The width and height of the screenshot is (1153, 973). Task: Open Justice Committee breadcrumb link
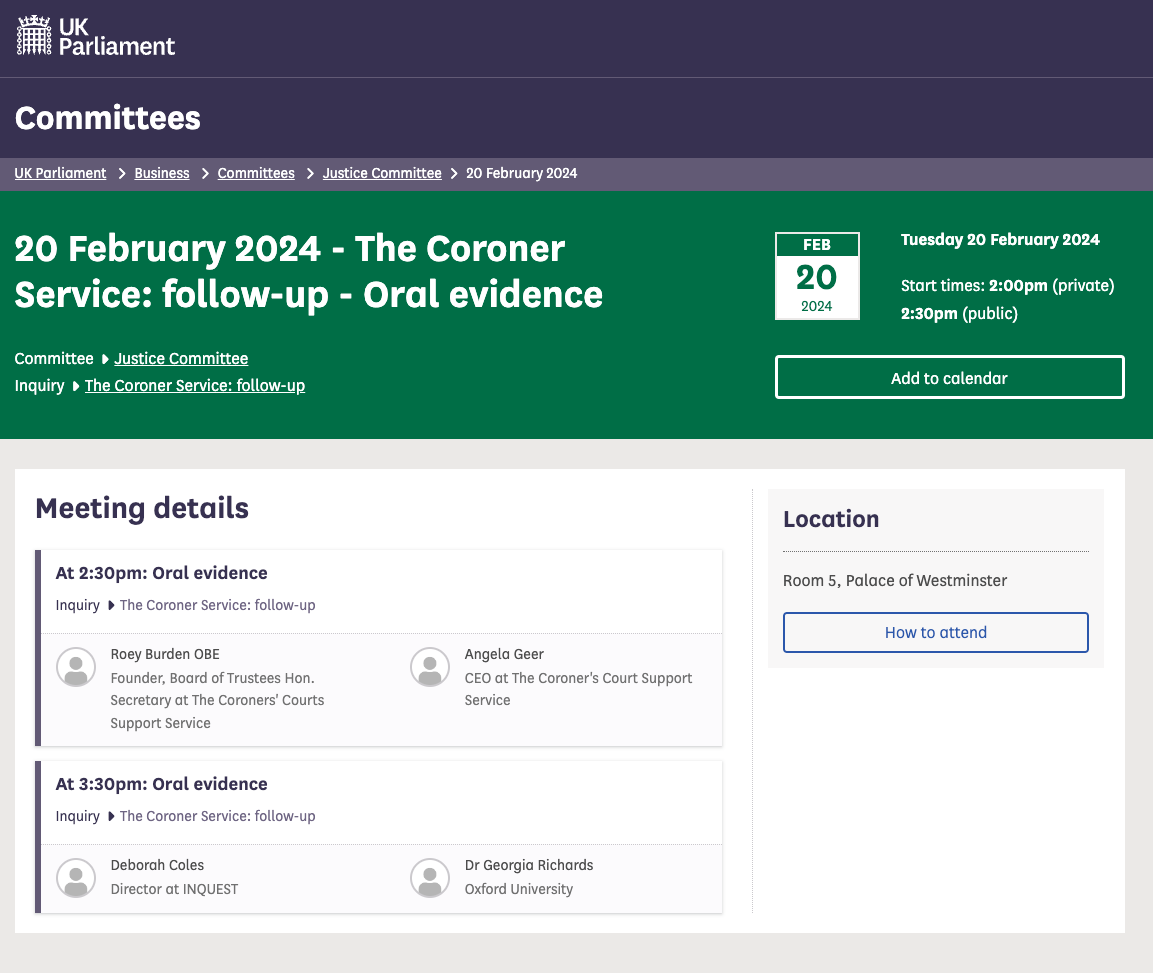(x=382, y=173)
